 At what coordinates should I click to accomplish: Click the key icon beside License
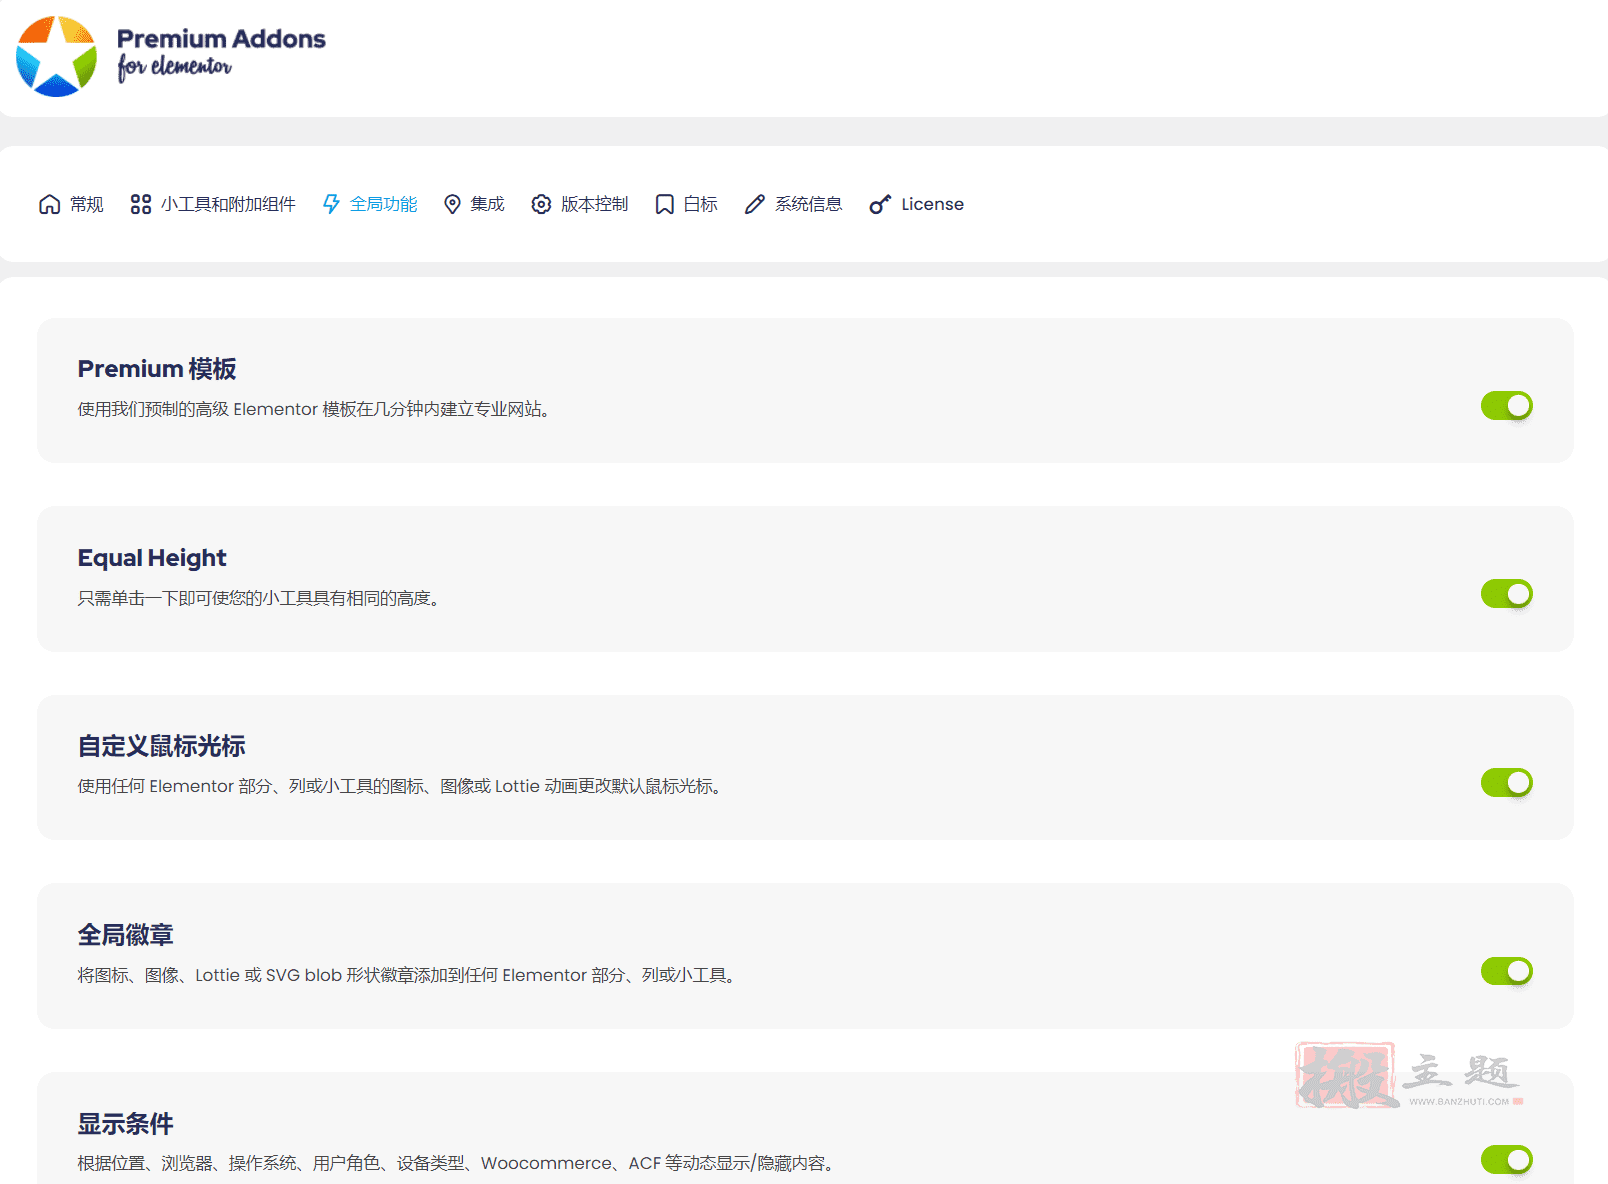tap(880, 204)
